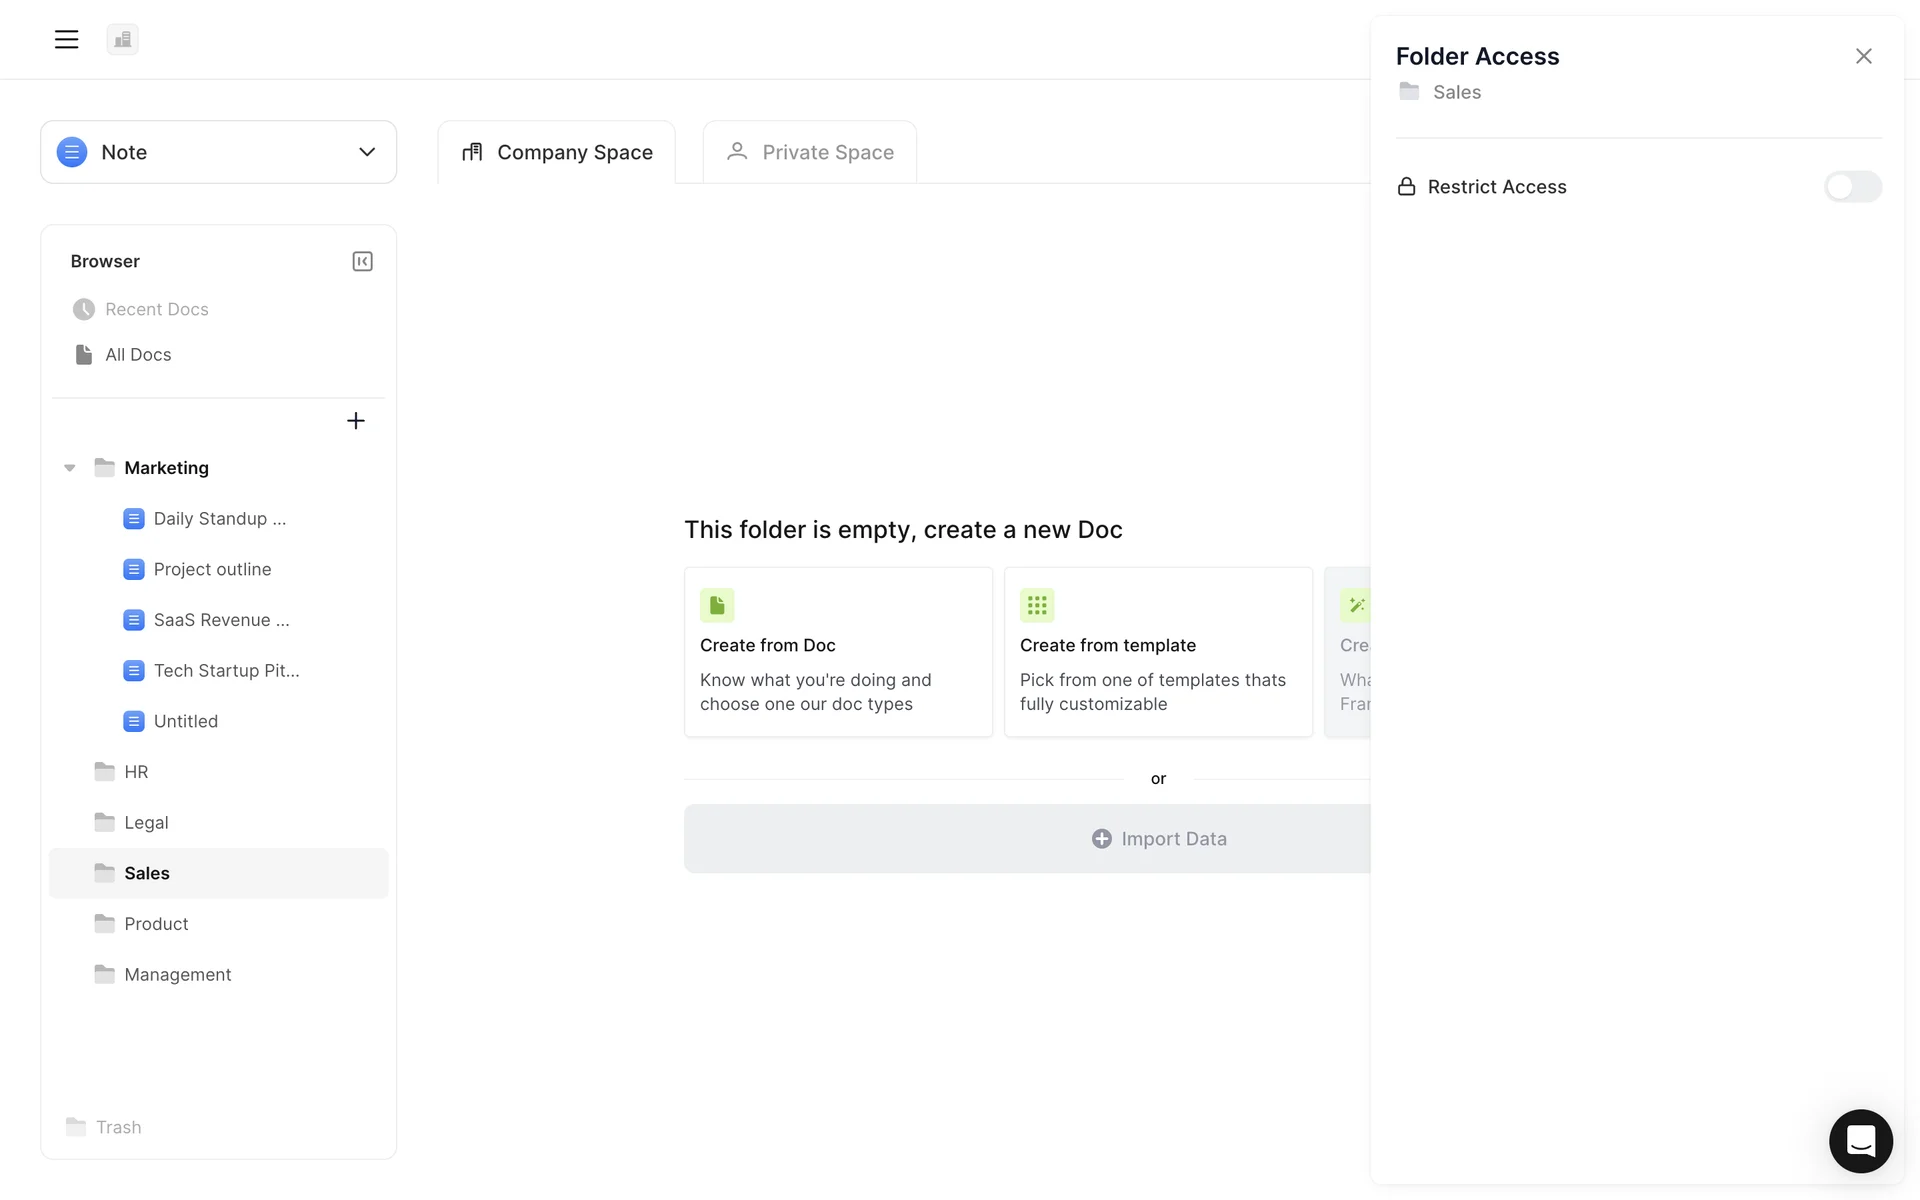Open the hamburger main menu

[x=66, y=40]
